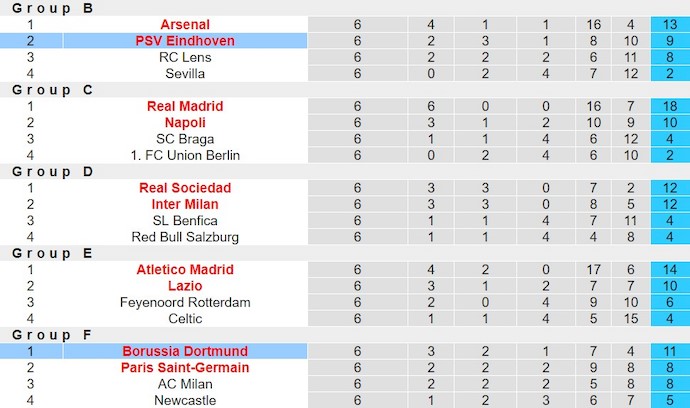The height and width of the screenshot is (408, 690).
Task: Open Sevilla team page
Action: (x=185, y=73)
